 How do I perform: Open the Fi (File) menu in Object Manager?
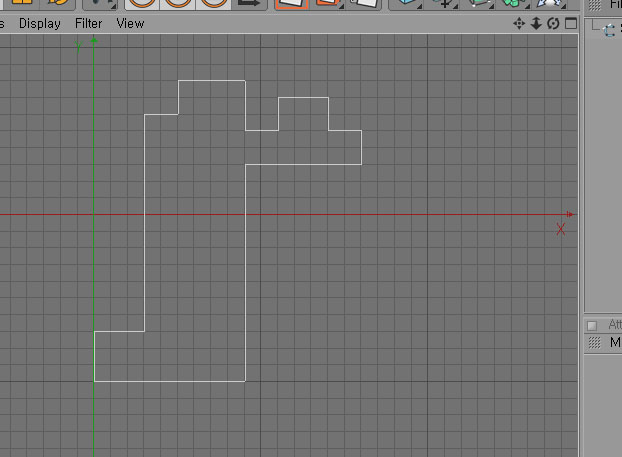[x=616, y=5]
